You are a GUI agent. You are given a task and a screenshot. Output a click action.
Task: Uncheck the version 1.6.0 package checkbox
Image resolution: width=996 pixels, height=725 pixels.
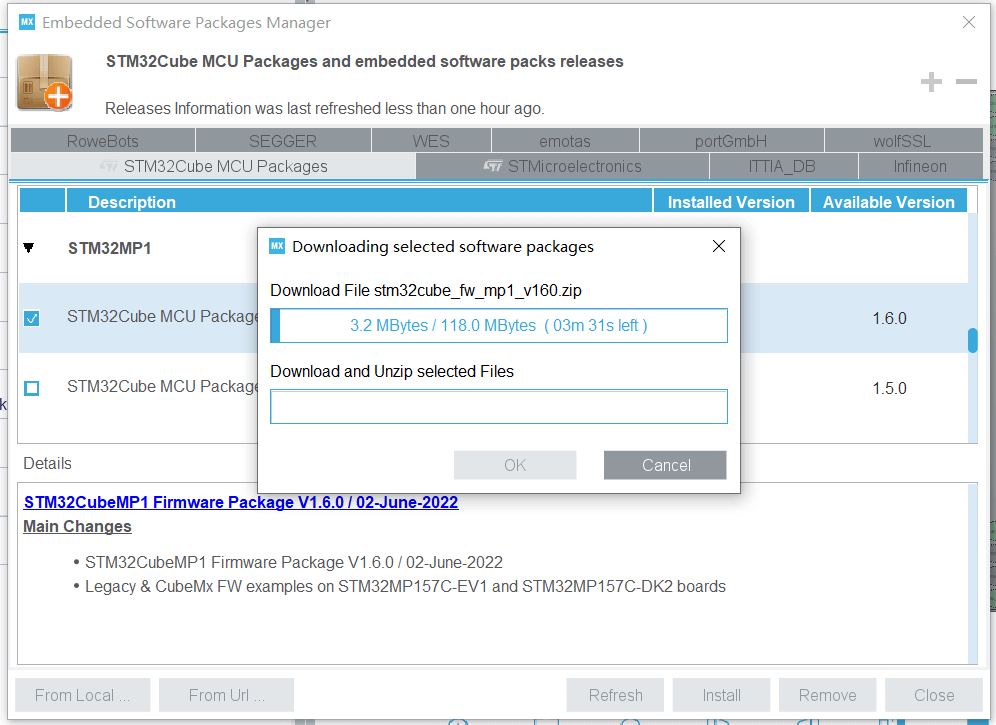pos(31,318)
